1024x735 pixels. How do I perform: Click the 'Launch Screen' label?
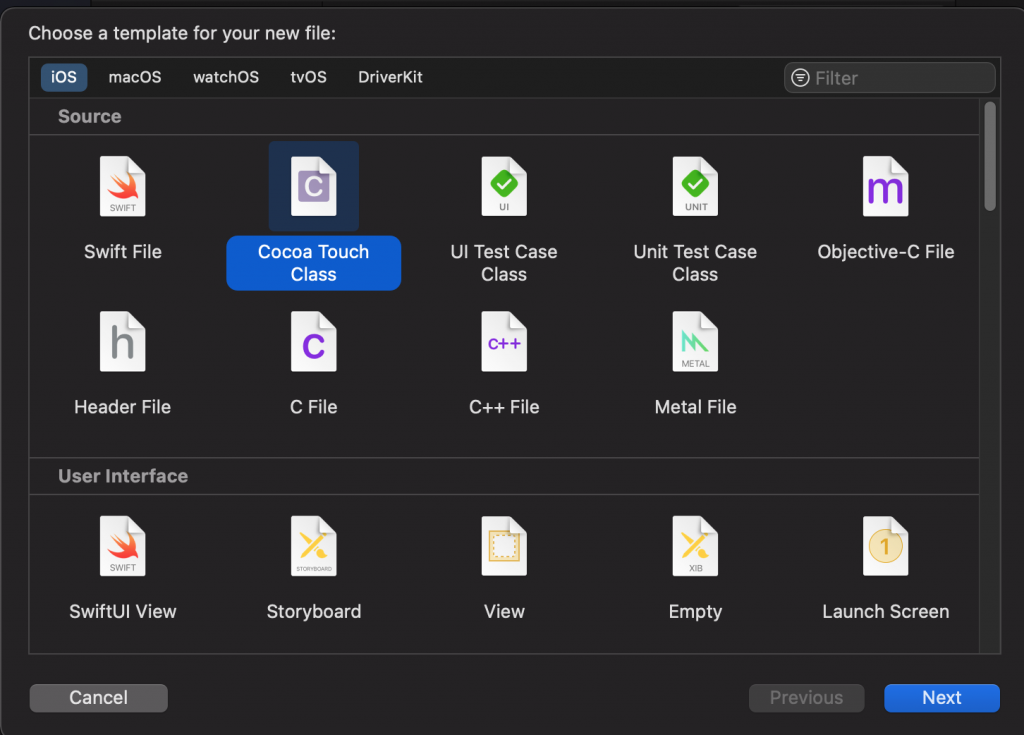point(886,612)
